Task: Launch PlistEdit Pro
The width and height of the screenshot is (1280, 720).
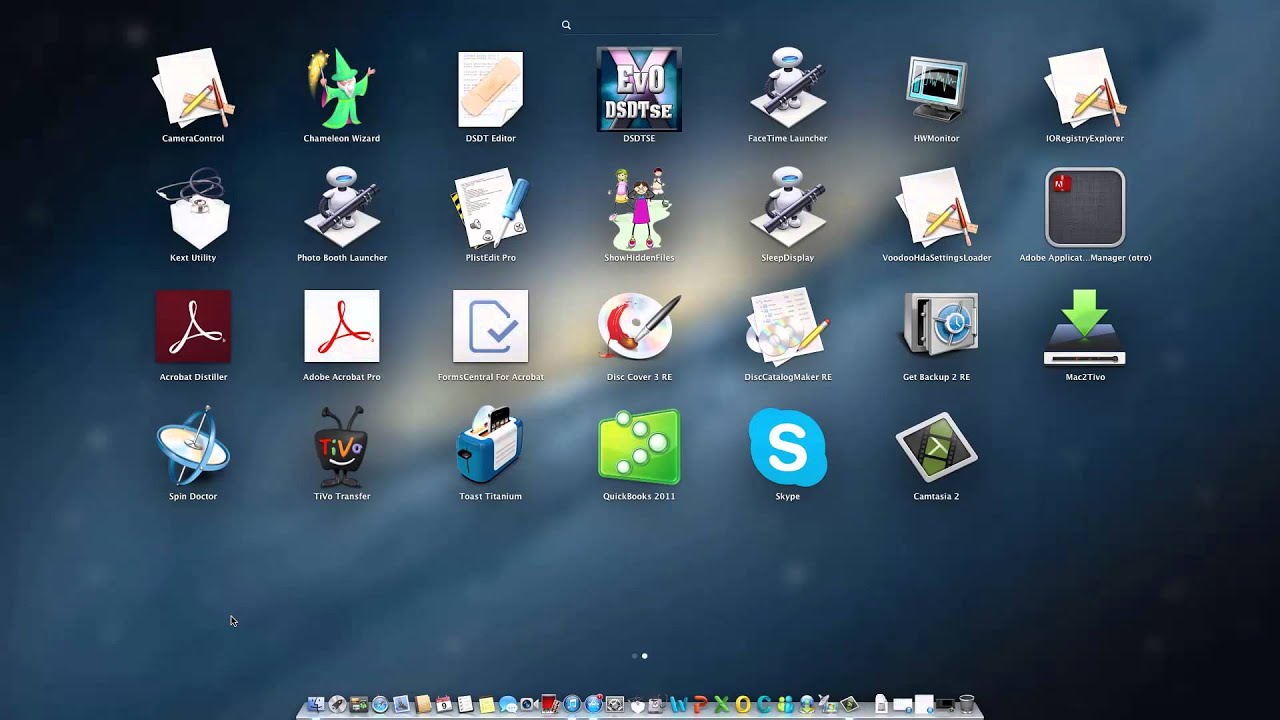Action: [490, 208]
